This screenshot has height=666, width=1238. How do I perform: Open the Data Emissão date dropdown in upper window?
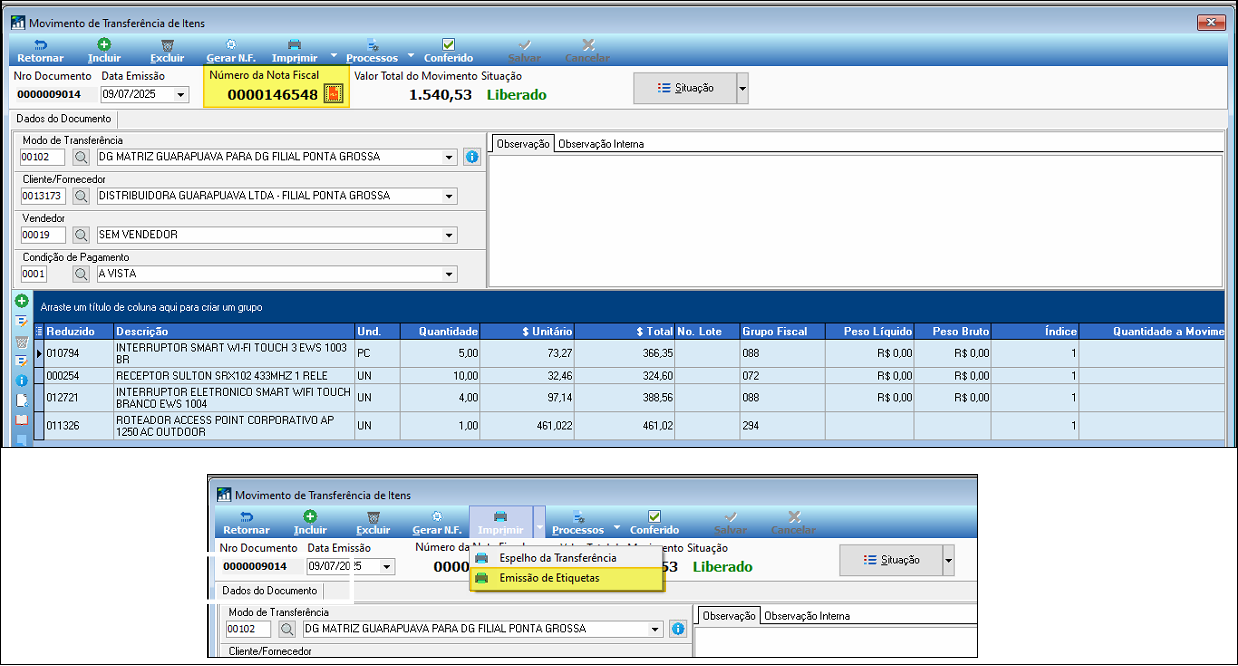click(x=181, y=95)
